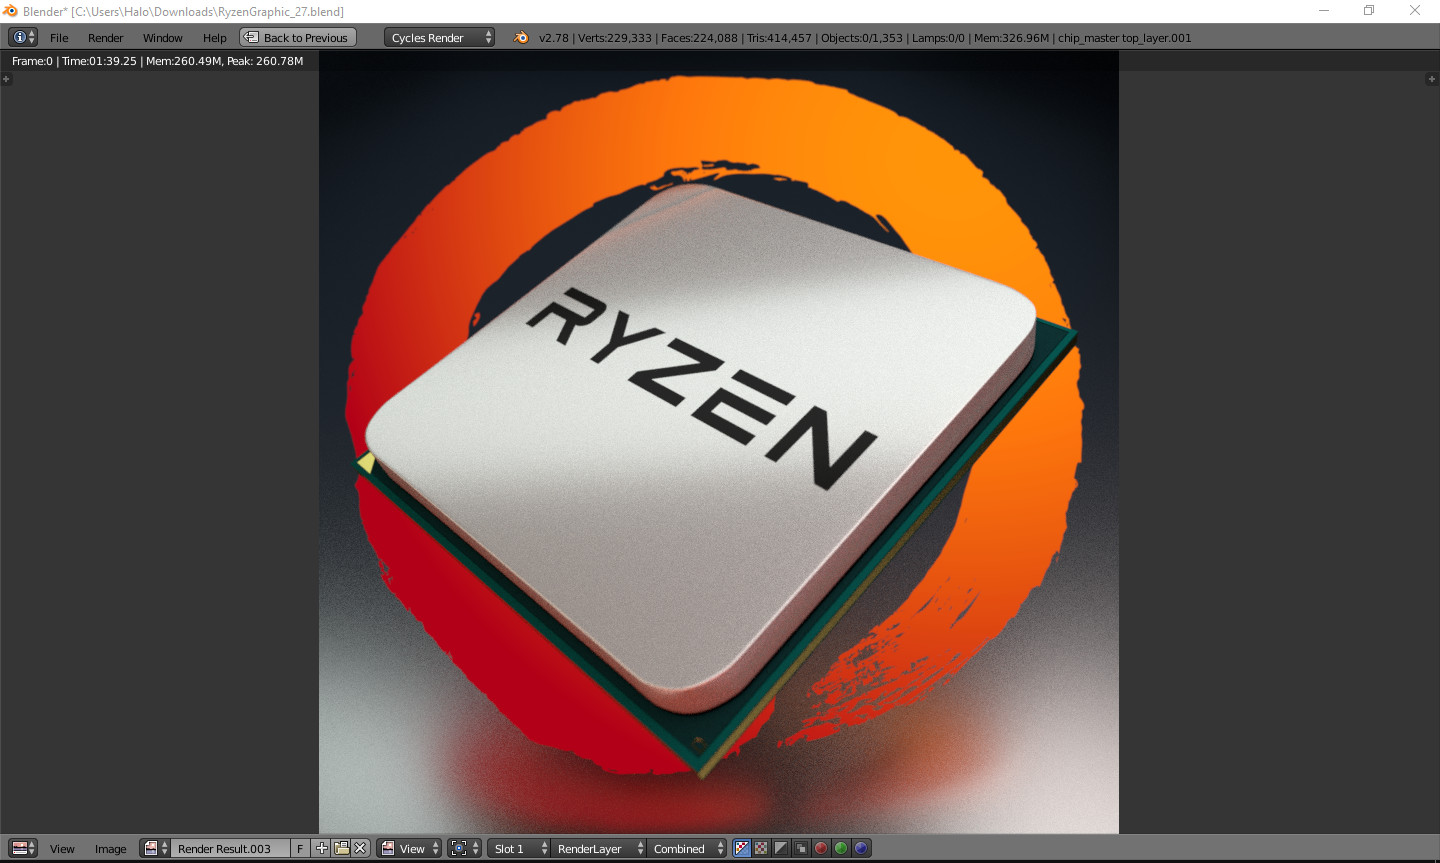Click the Blender logo icon in header

(x=521, y=37)
